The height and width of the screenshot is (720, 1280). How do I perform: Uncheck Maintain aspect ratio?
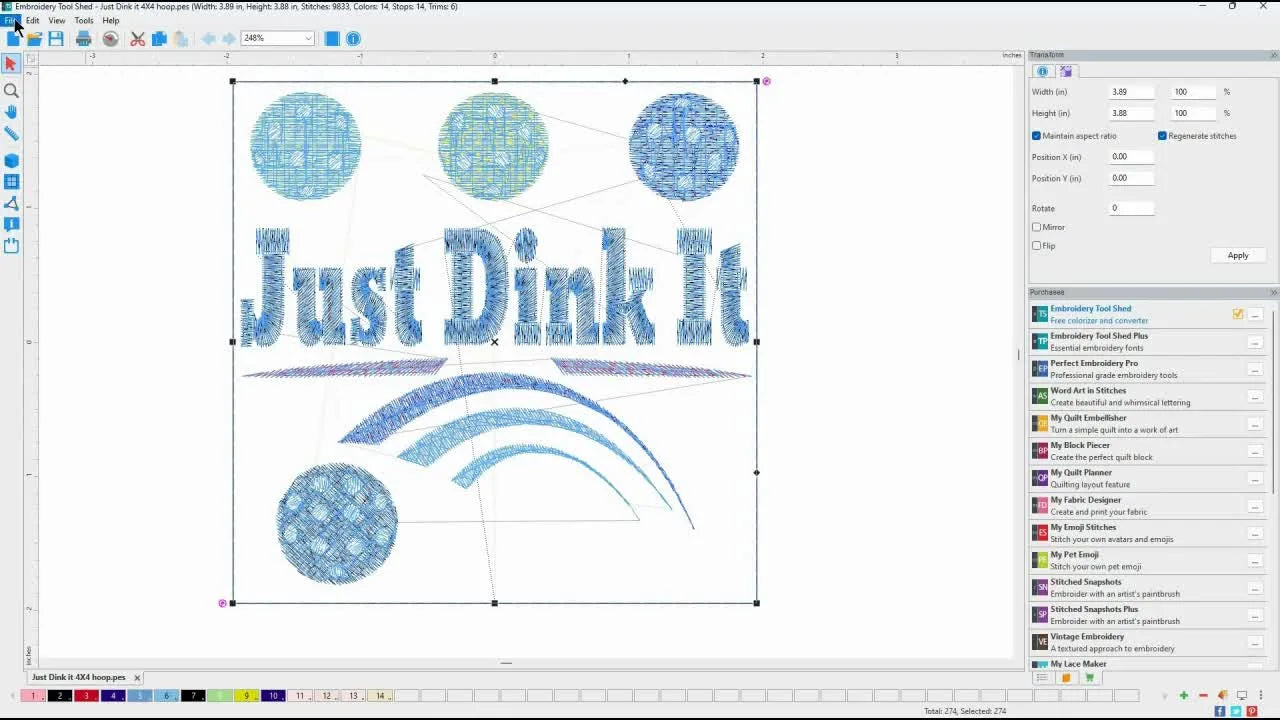pos(1036,136)
